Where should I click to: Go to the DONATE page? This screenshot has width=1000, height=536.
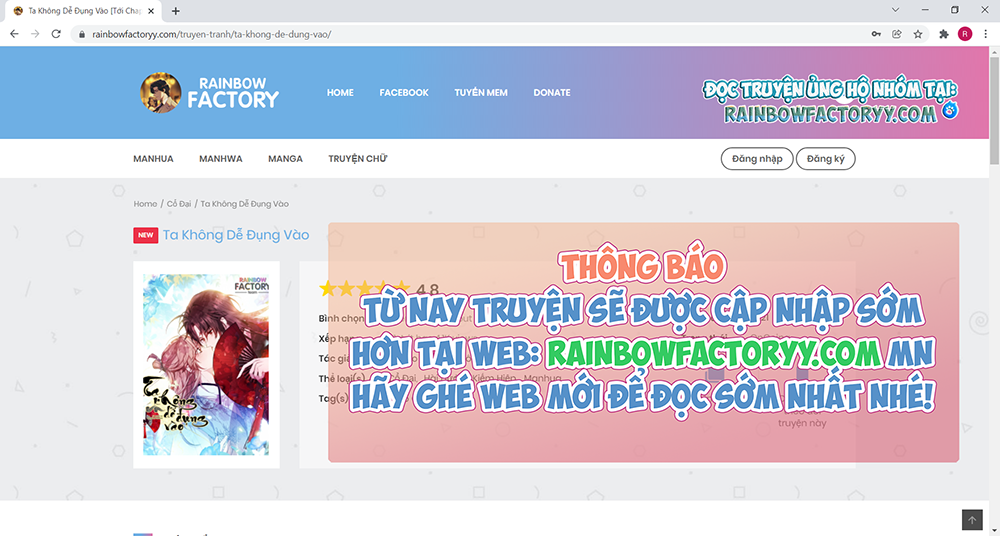[552, 93]
